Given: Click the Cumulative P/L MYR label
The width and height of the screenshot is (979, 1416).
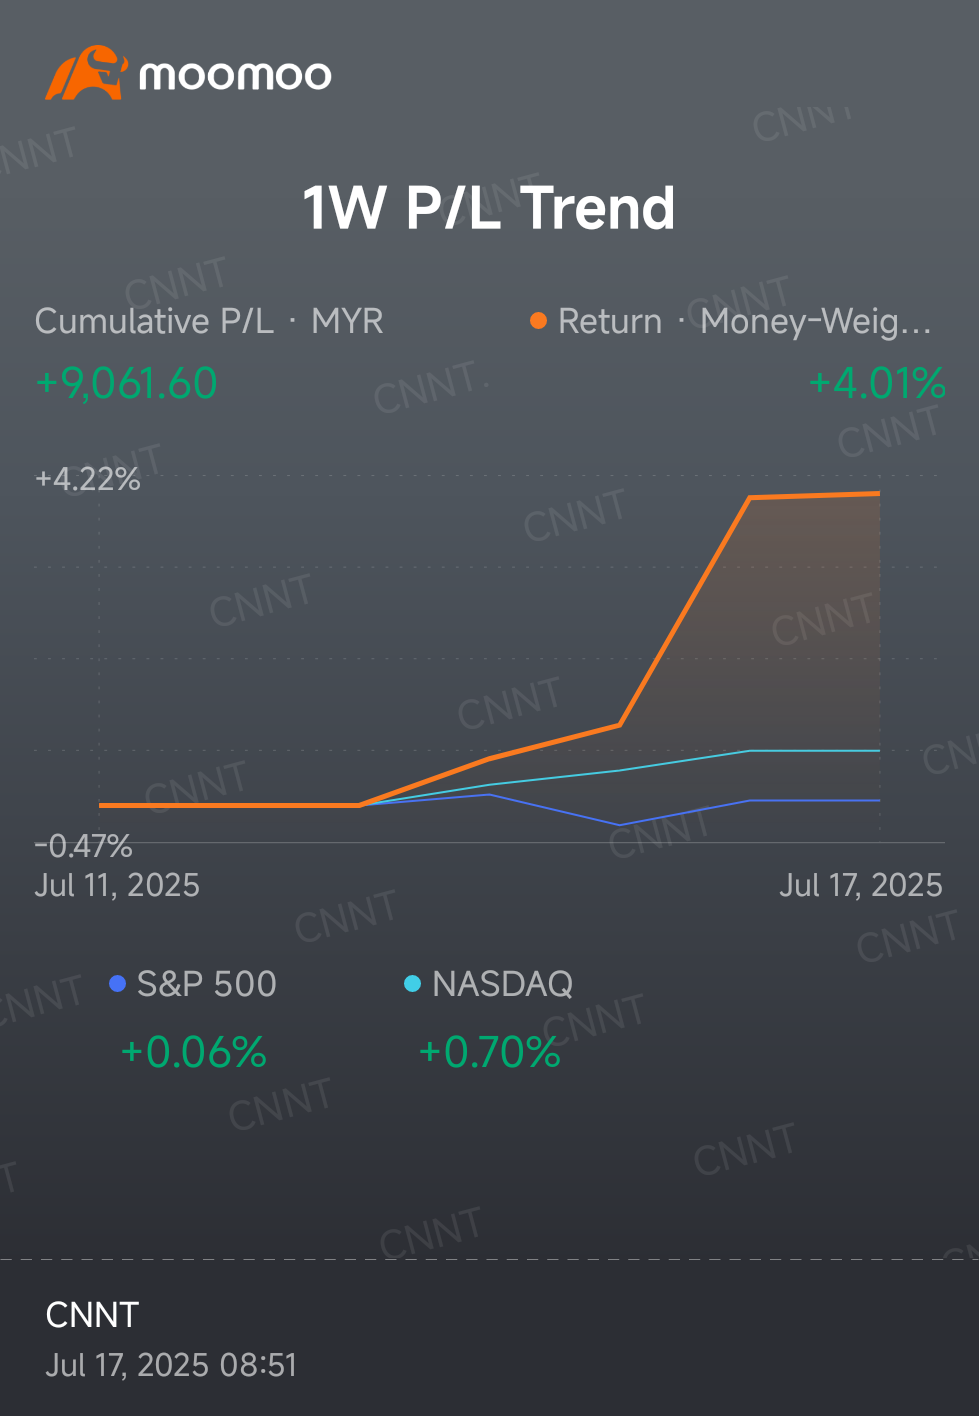Looking at the screenshot, I should tap(209, 321).
